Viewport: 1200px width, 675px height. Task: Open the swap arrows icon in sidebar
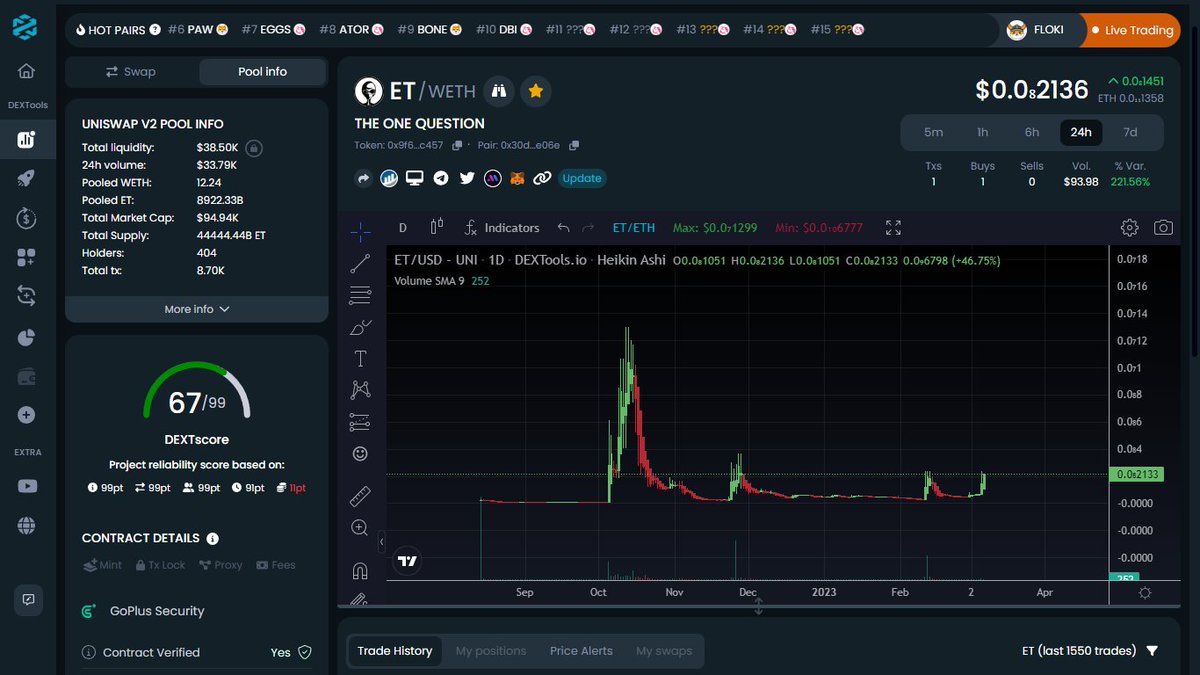[x=26, y=296]
